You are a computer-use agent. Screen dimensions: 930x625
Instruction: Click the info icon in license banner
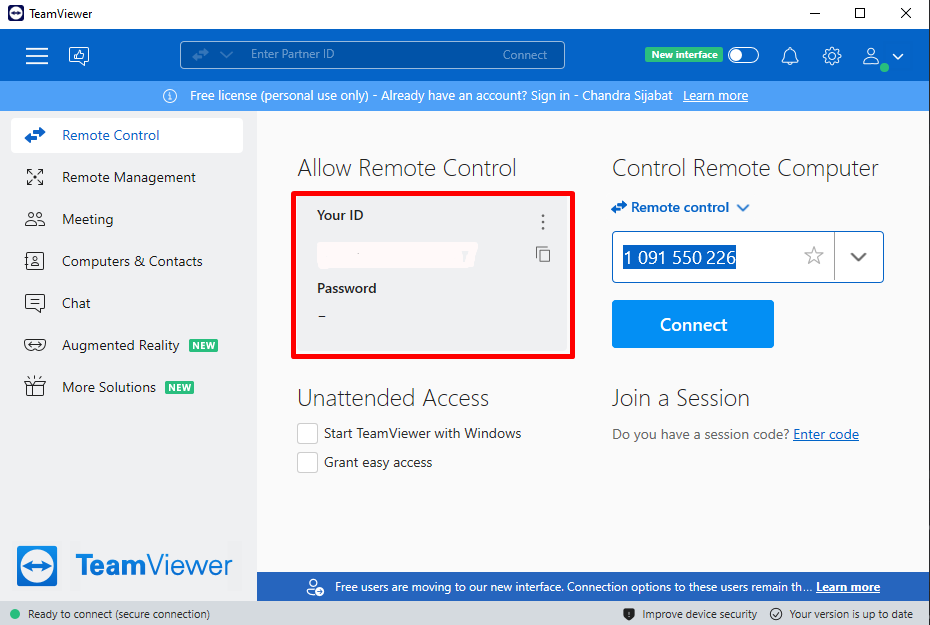pyautogui.click(x=170, y=96)
